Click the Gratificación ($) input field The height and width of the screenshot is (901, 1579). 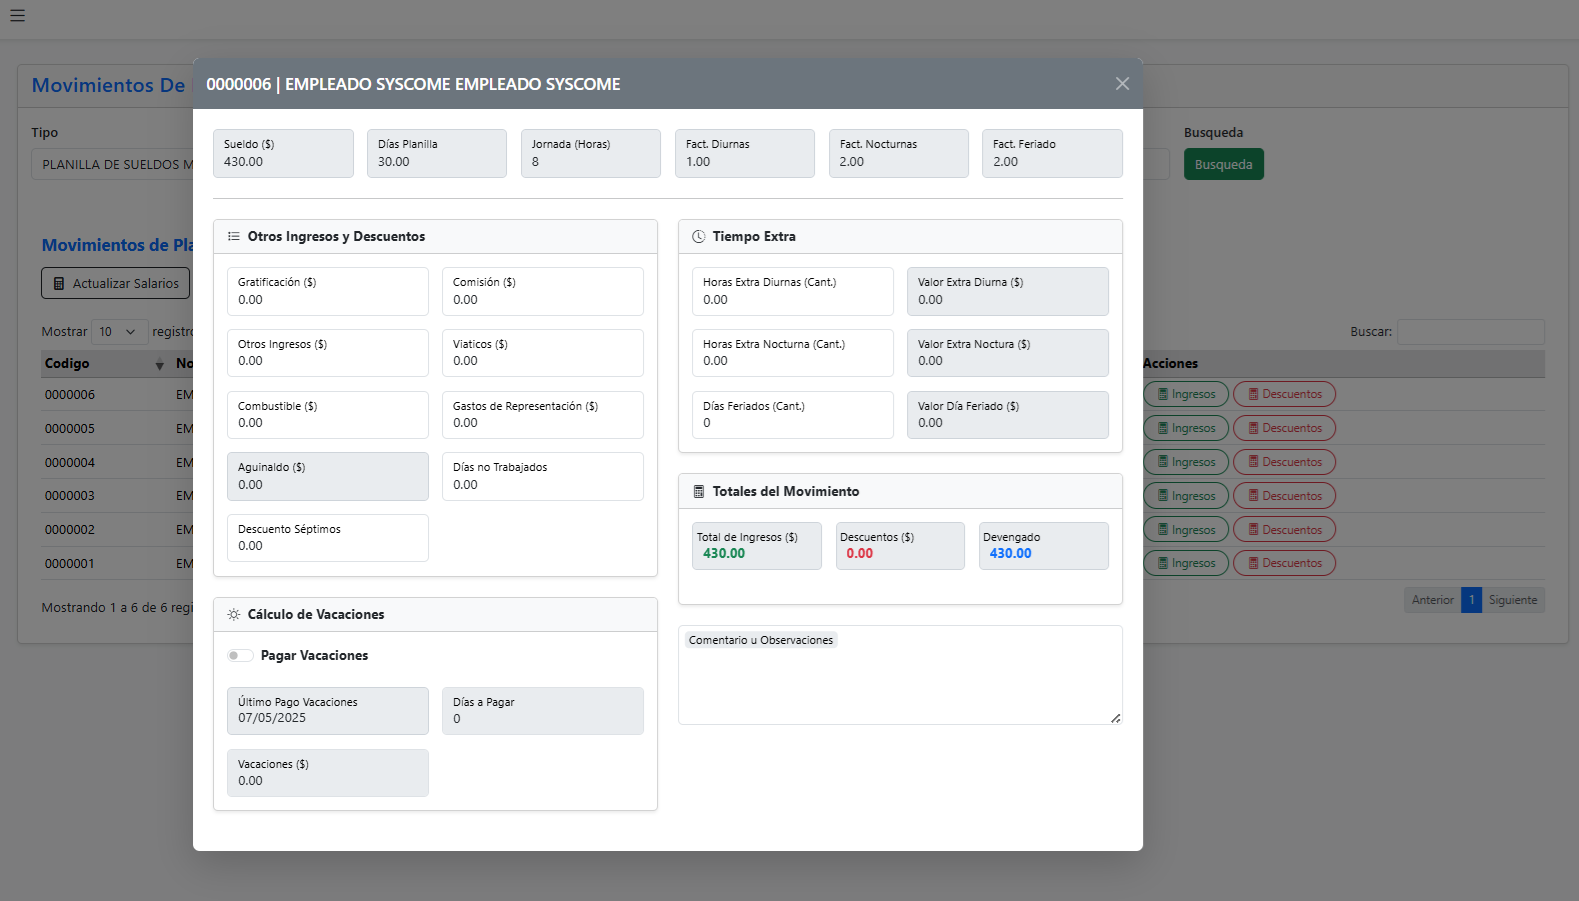327,292
